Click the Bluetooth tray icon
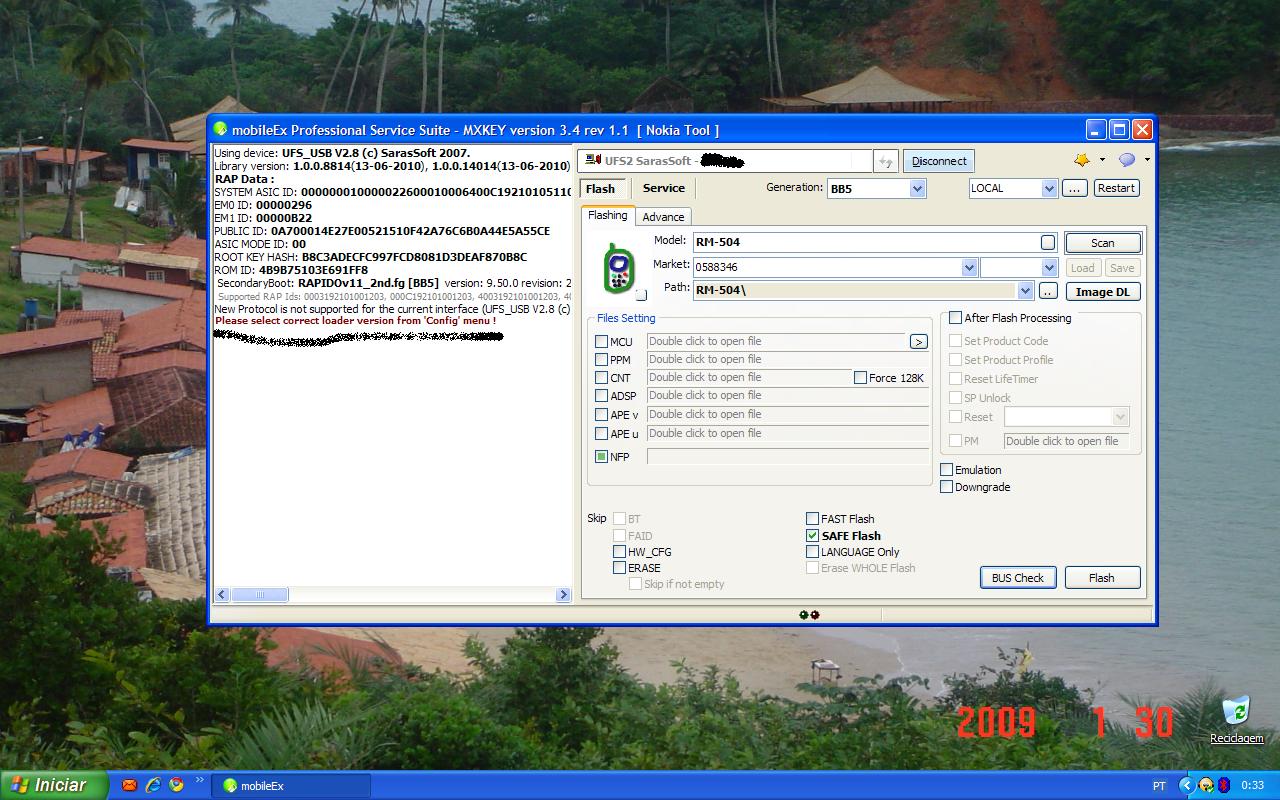 1224,785
